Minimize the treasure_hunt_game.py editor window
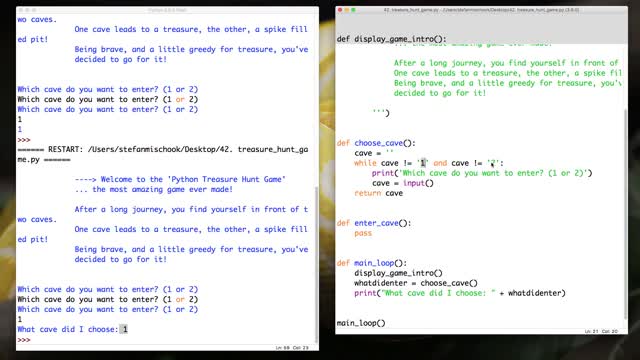This screenshot has width=640, height=360. pos(347,10)
